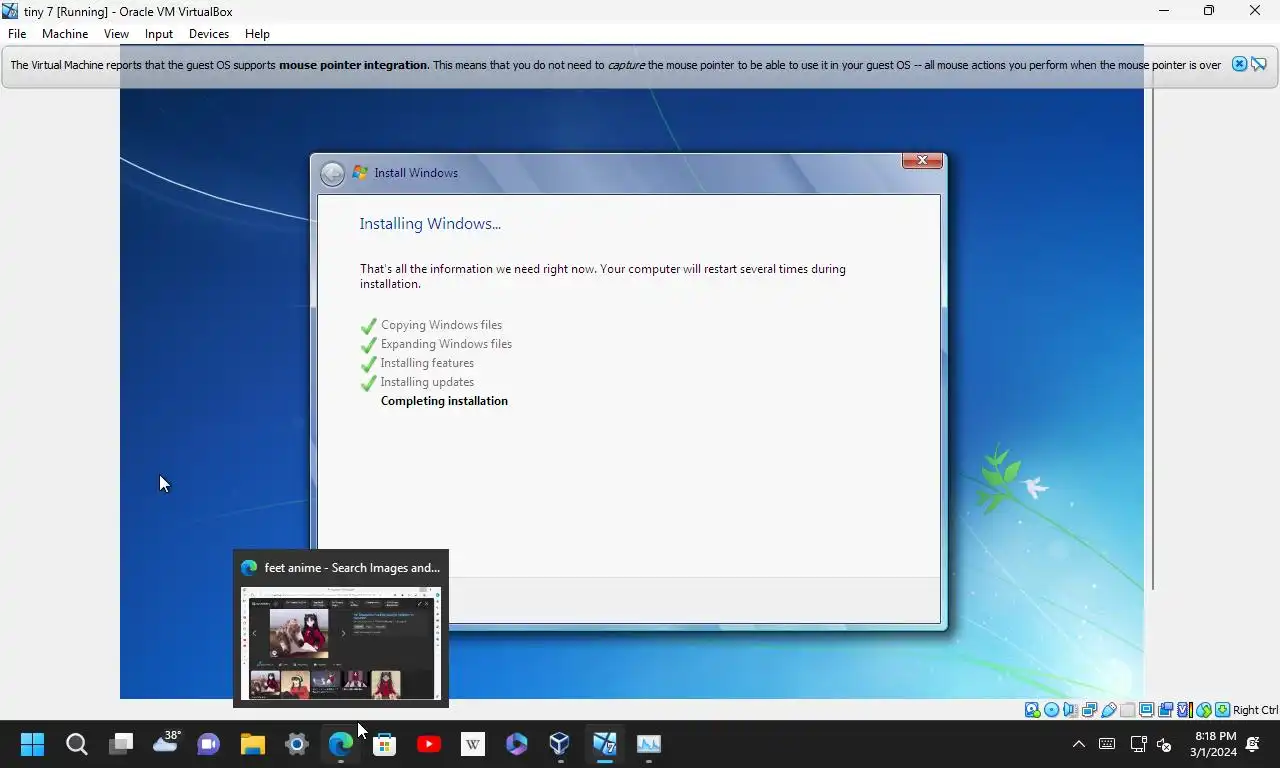1280x768 pixels.
Task: Open VirtualBox Manager on the taskbar
Action: pyautogui.click(x=560, y=744)
